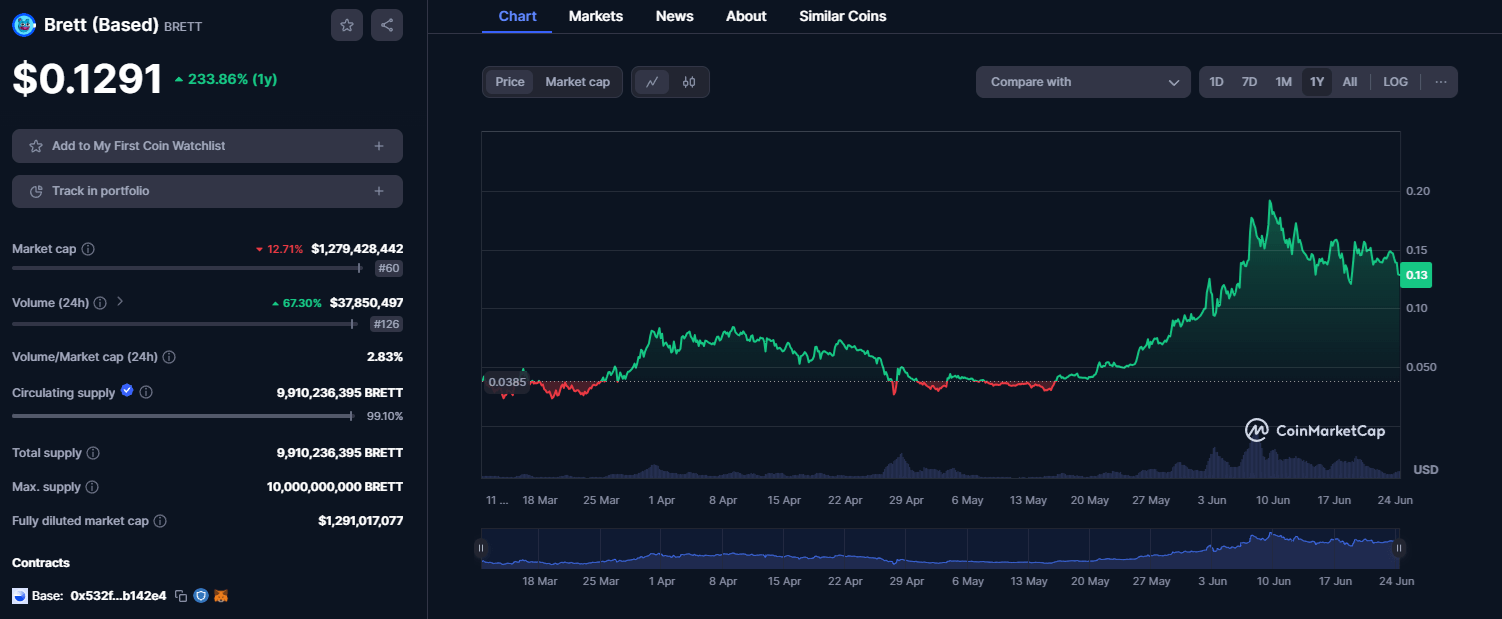Select the 7D time range
The image size is (1502, 619).
(x=1249, y=82)
